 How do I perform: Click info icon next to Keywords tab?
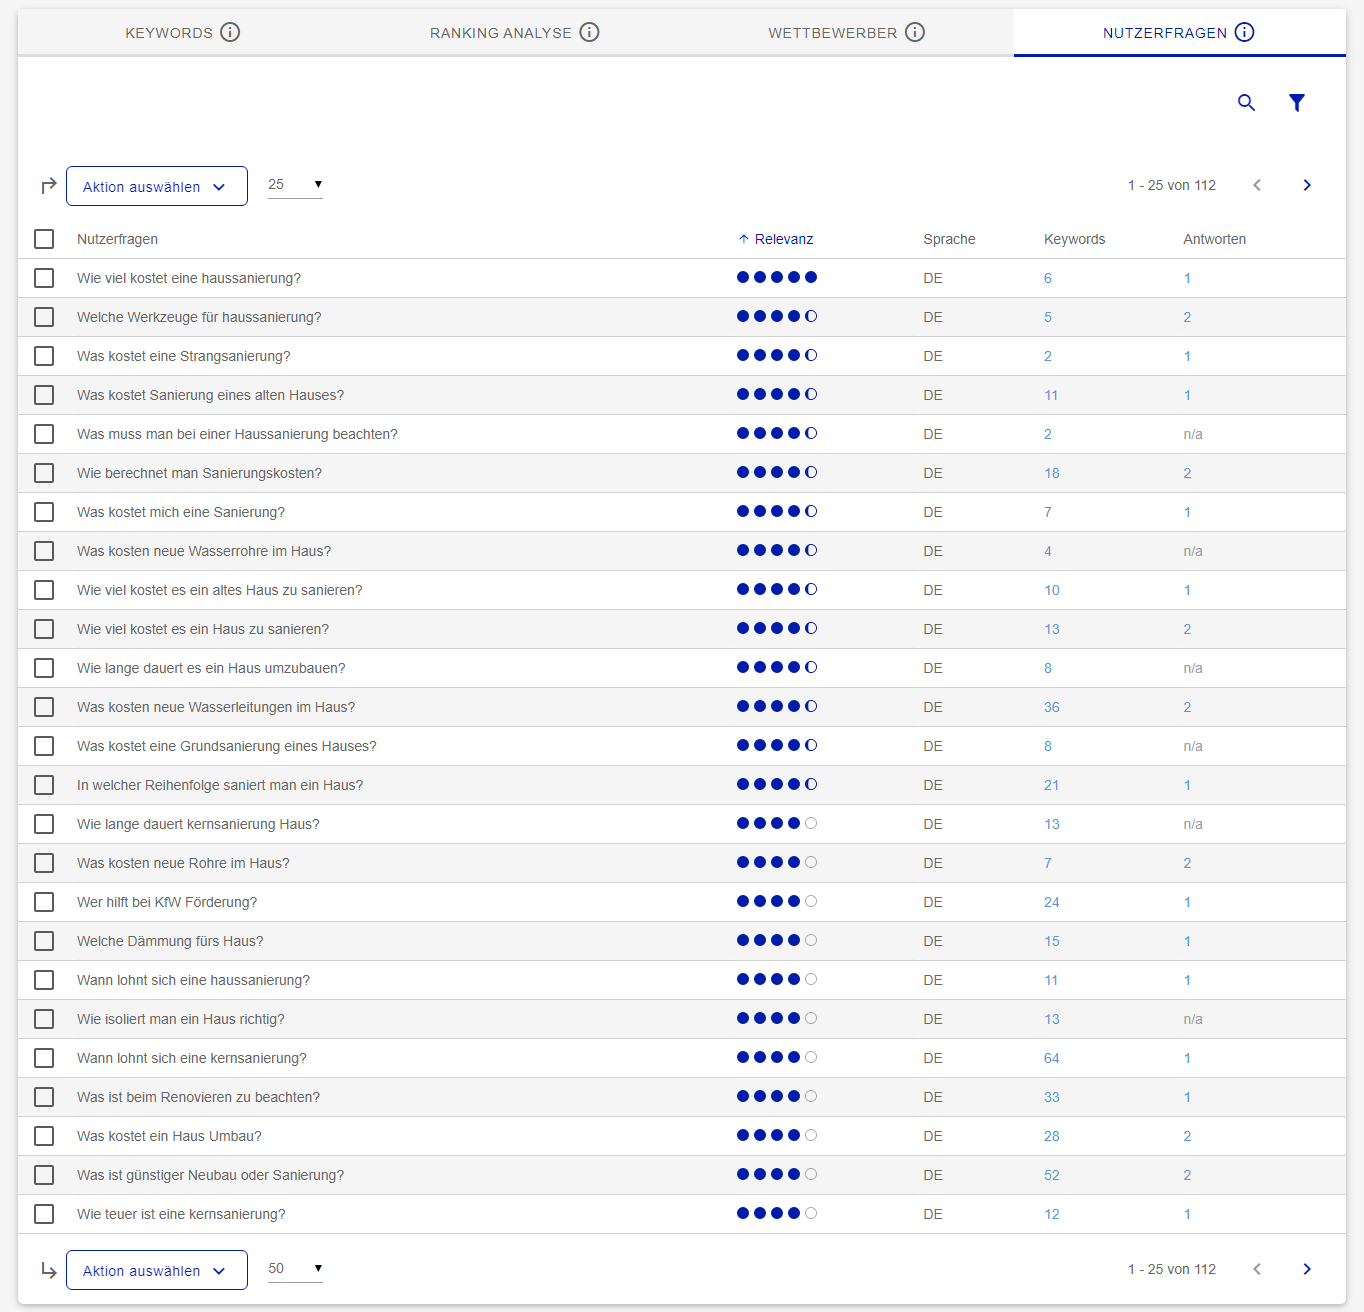point(230,32)
